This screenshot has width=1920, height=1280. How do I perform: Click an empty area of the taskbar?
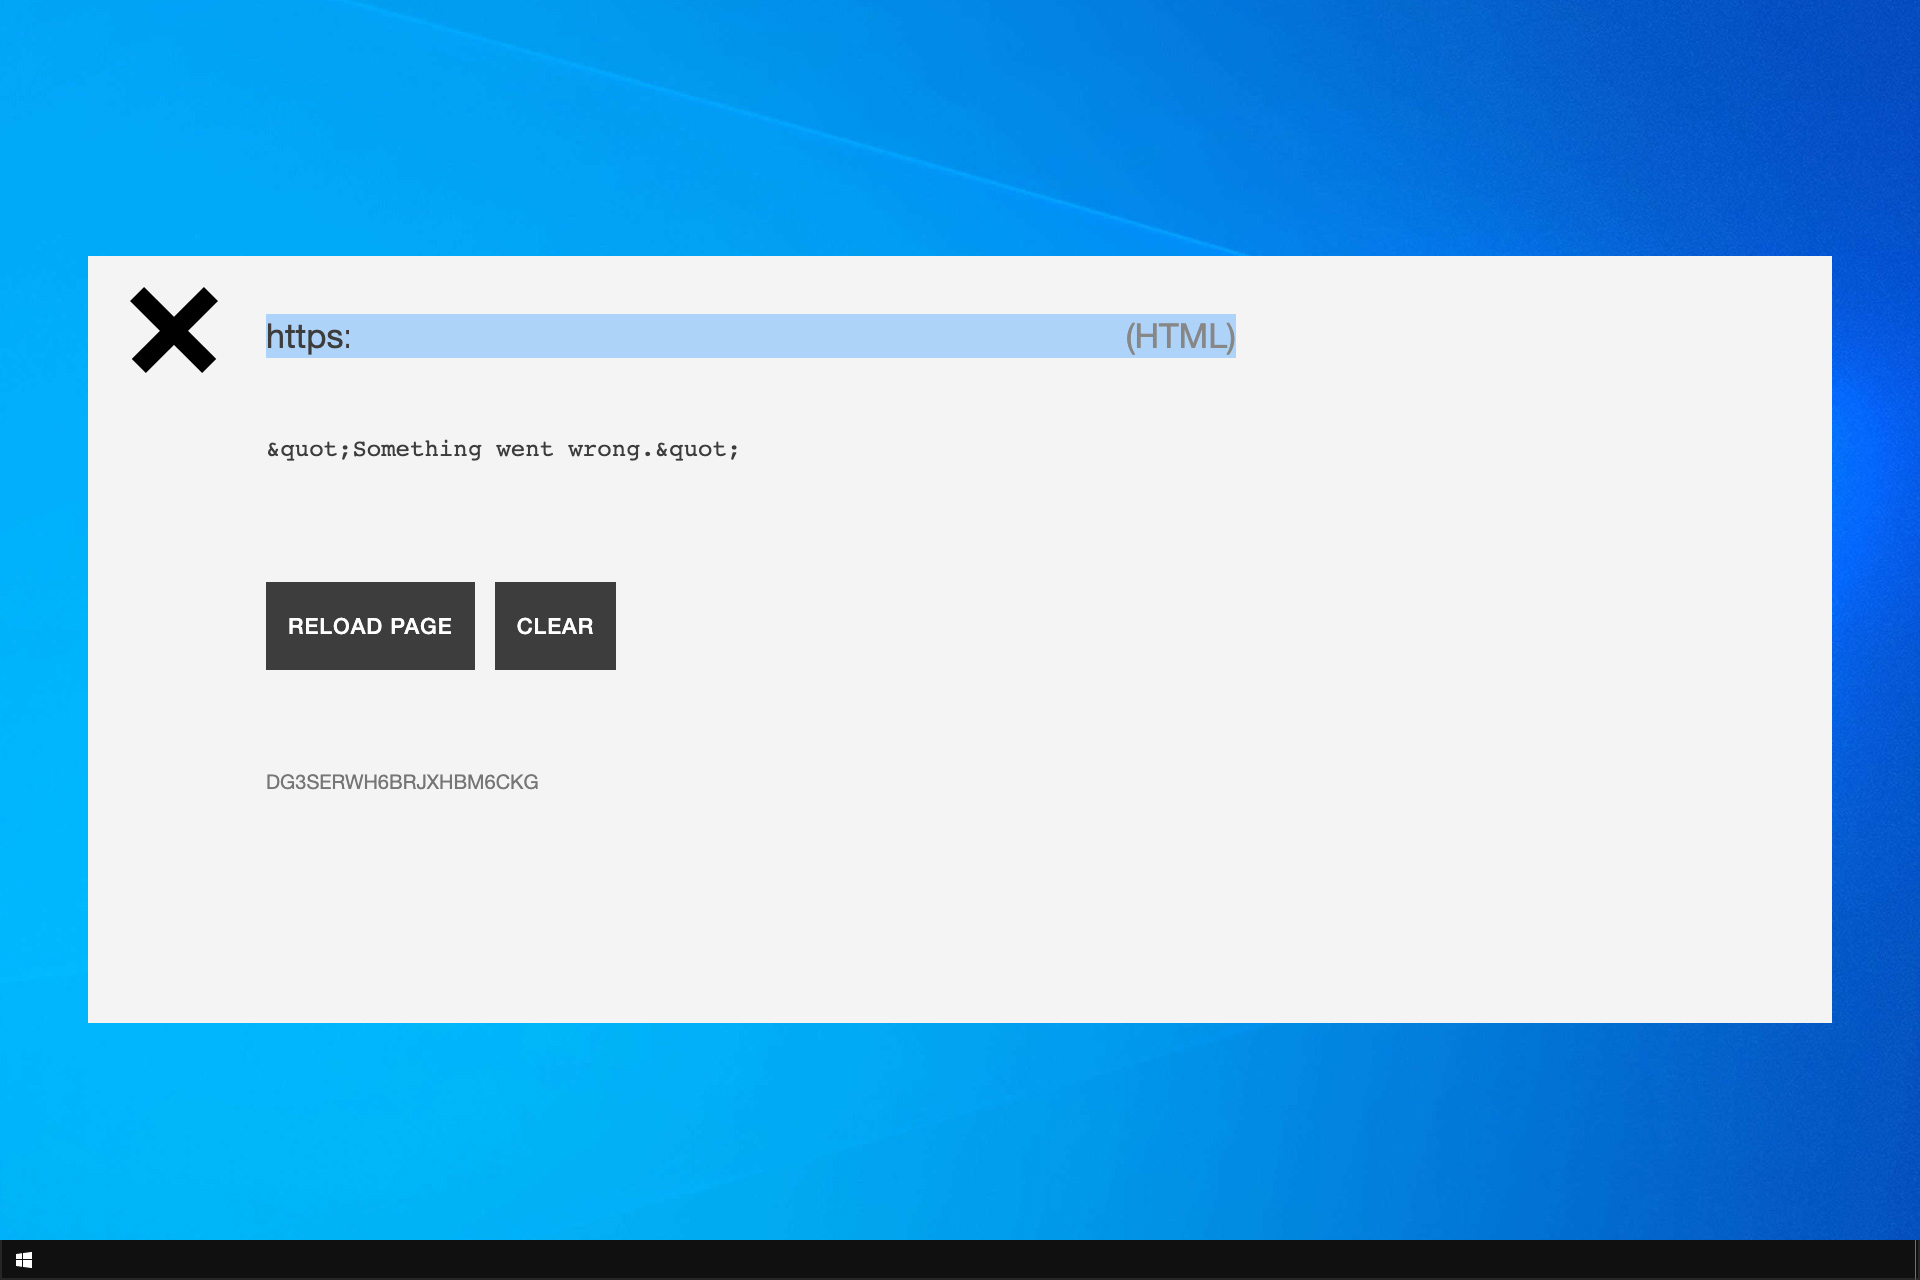[960, 1260]
